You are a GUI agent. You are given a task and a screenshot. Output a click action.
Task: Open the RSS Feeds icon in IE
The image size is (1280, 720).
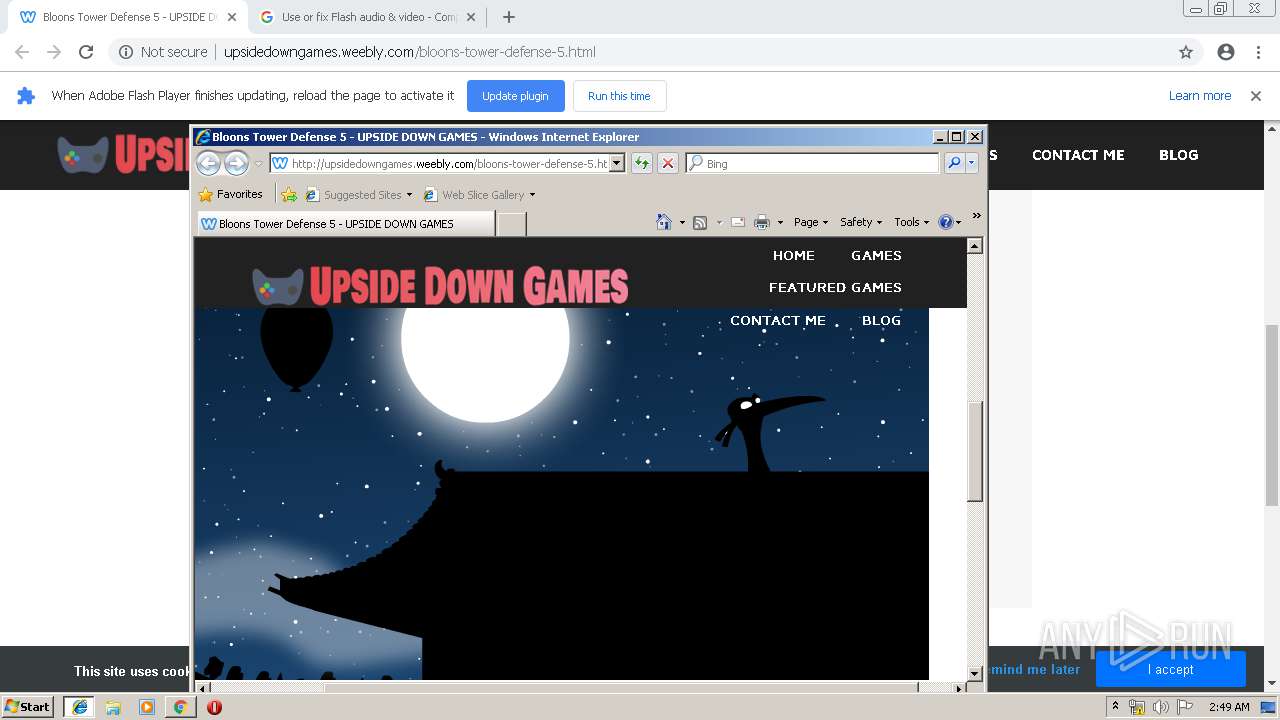coord(700,222)
